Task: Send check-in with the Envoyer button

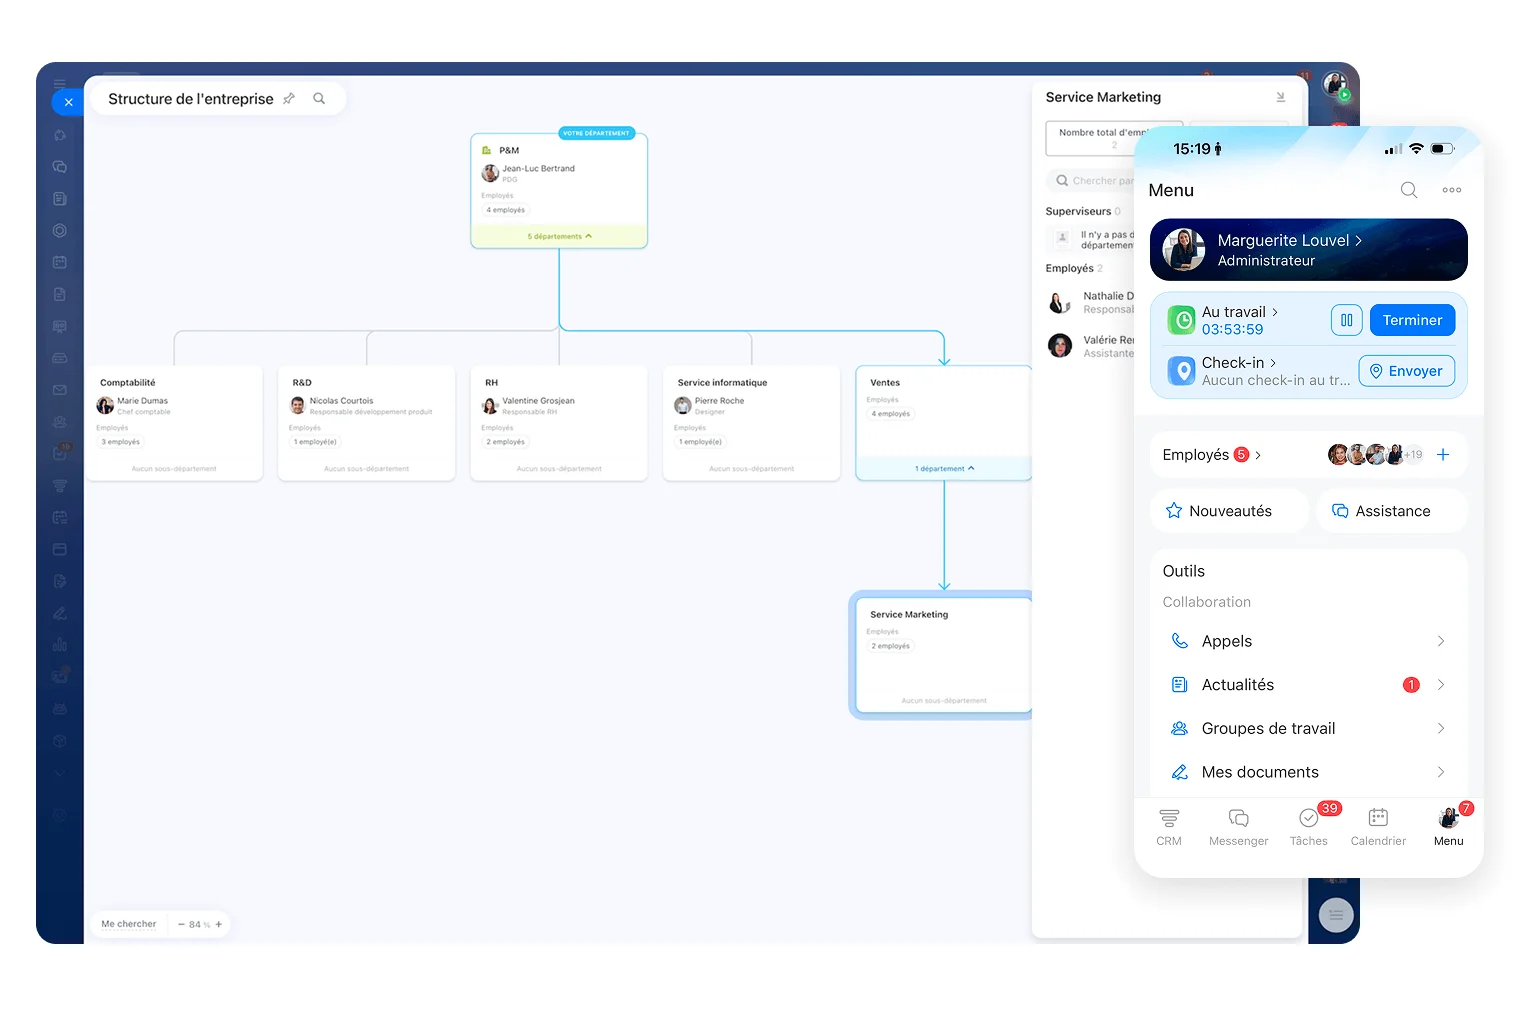Action: pyautogui.click(x=1406, y=371)
